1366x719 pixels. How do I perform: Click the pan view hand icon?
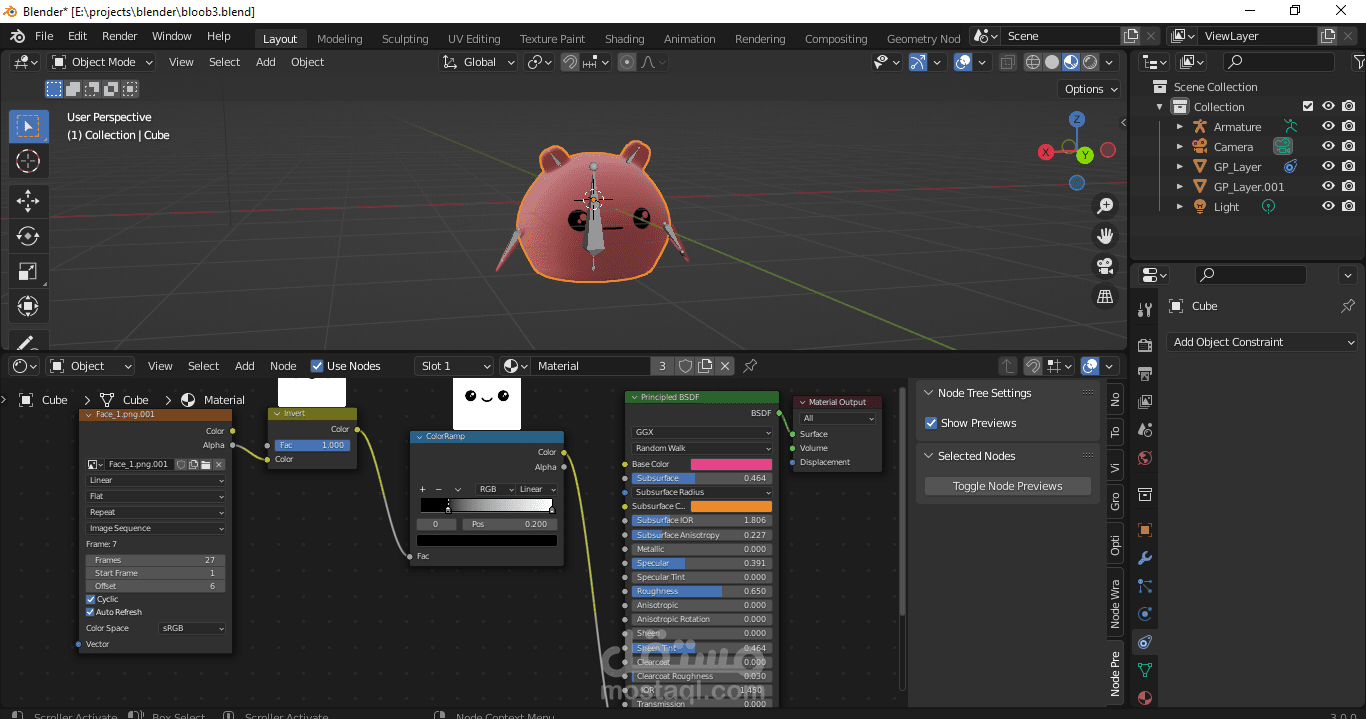click(x=1105, y=236)
